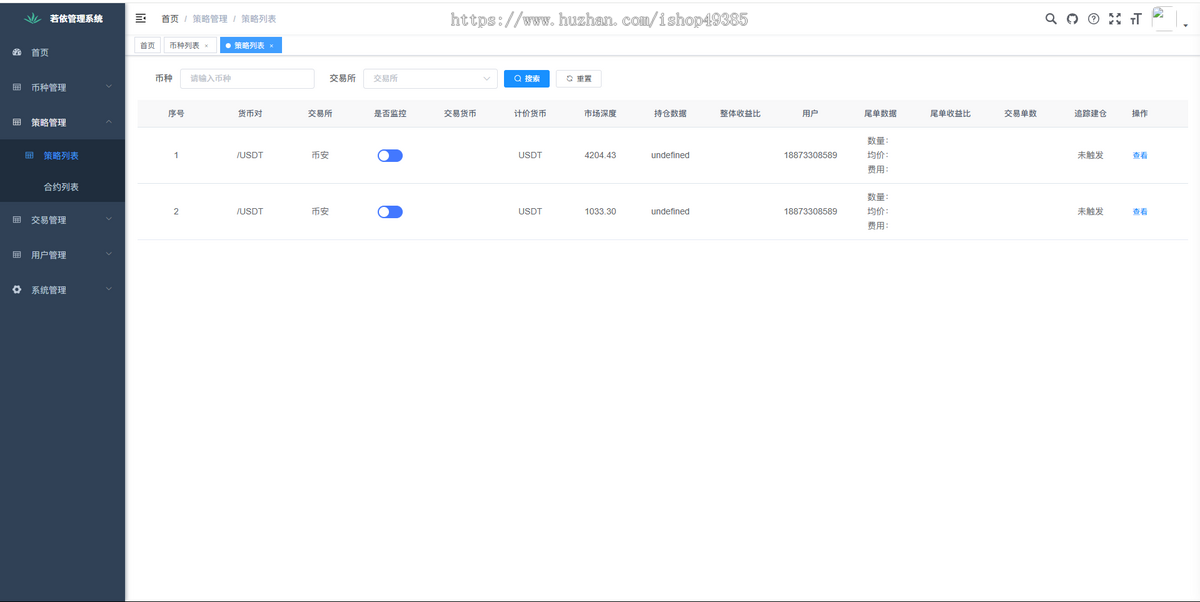This screenshot has width=1200, height=602.
Task: Open the 交易所 dropdown
Action: click(430, 78)
